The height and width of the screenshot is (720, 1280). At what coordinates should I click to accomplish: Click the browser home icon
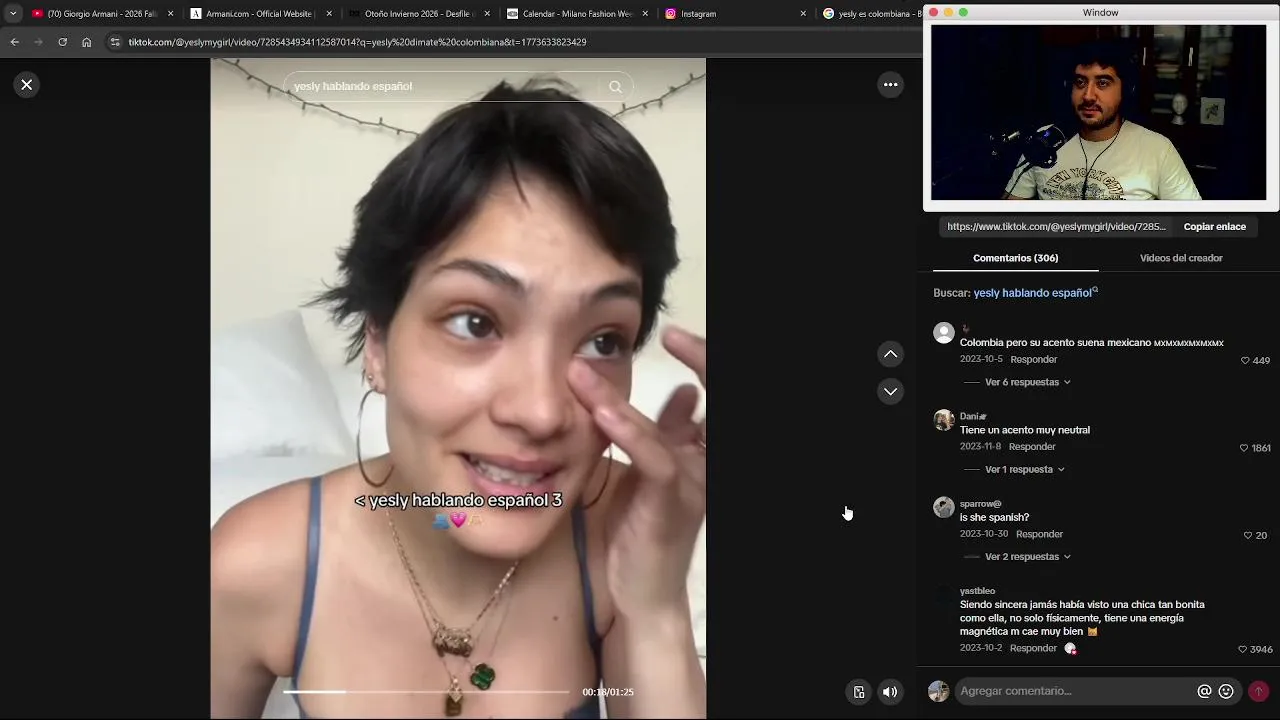[x=86, y=42]
